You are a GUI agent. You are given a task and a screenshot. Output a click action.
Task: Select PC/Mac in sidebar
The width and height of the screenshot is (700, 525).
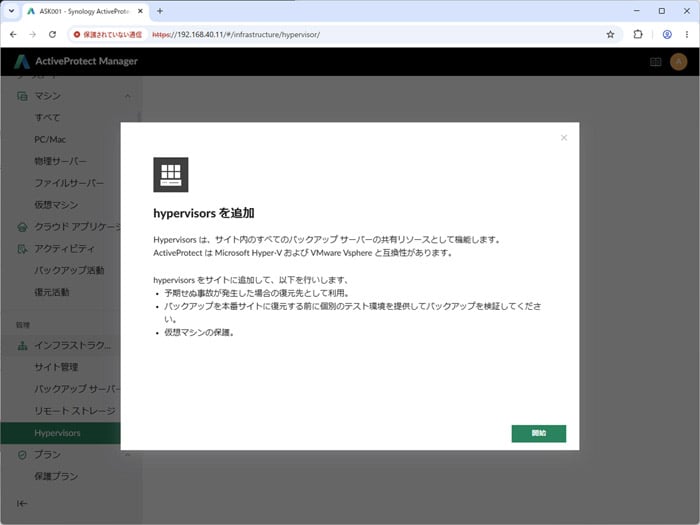coord(50,139)
